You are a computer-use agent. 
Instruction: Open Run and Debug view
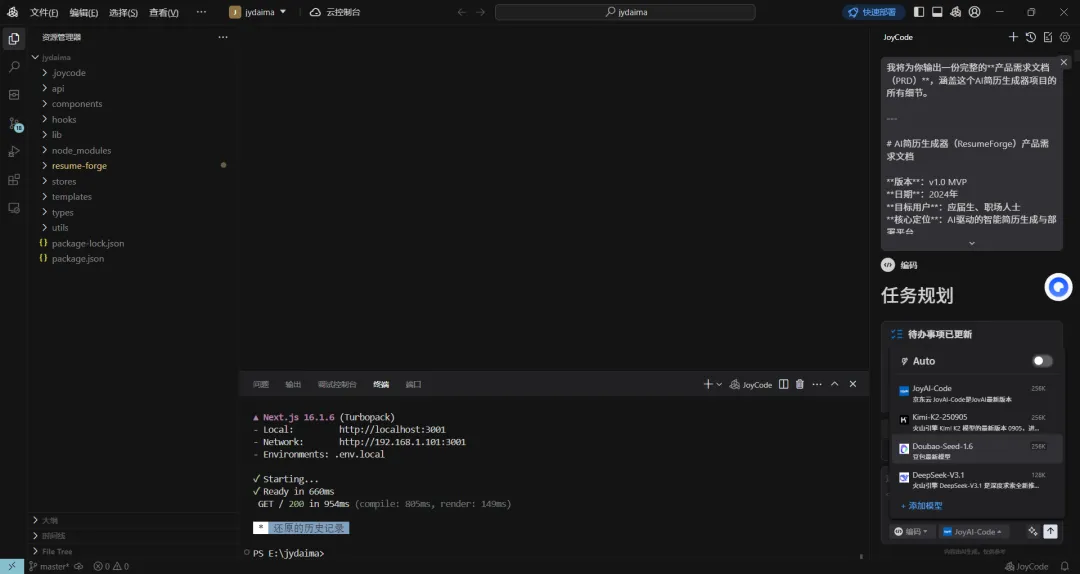click(x=14, y=152)
